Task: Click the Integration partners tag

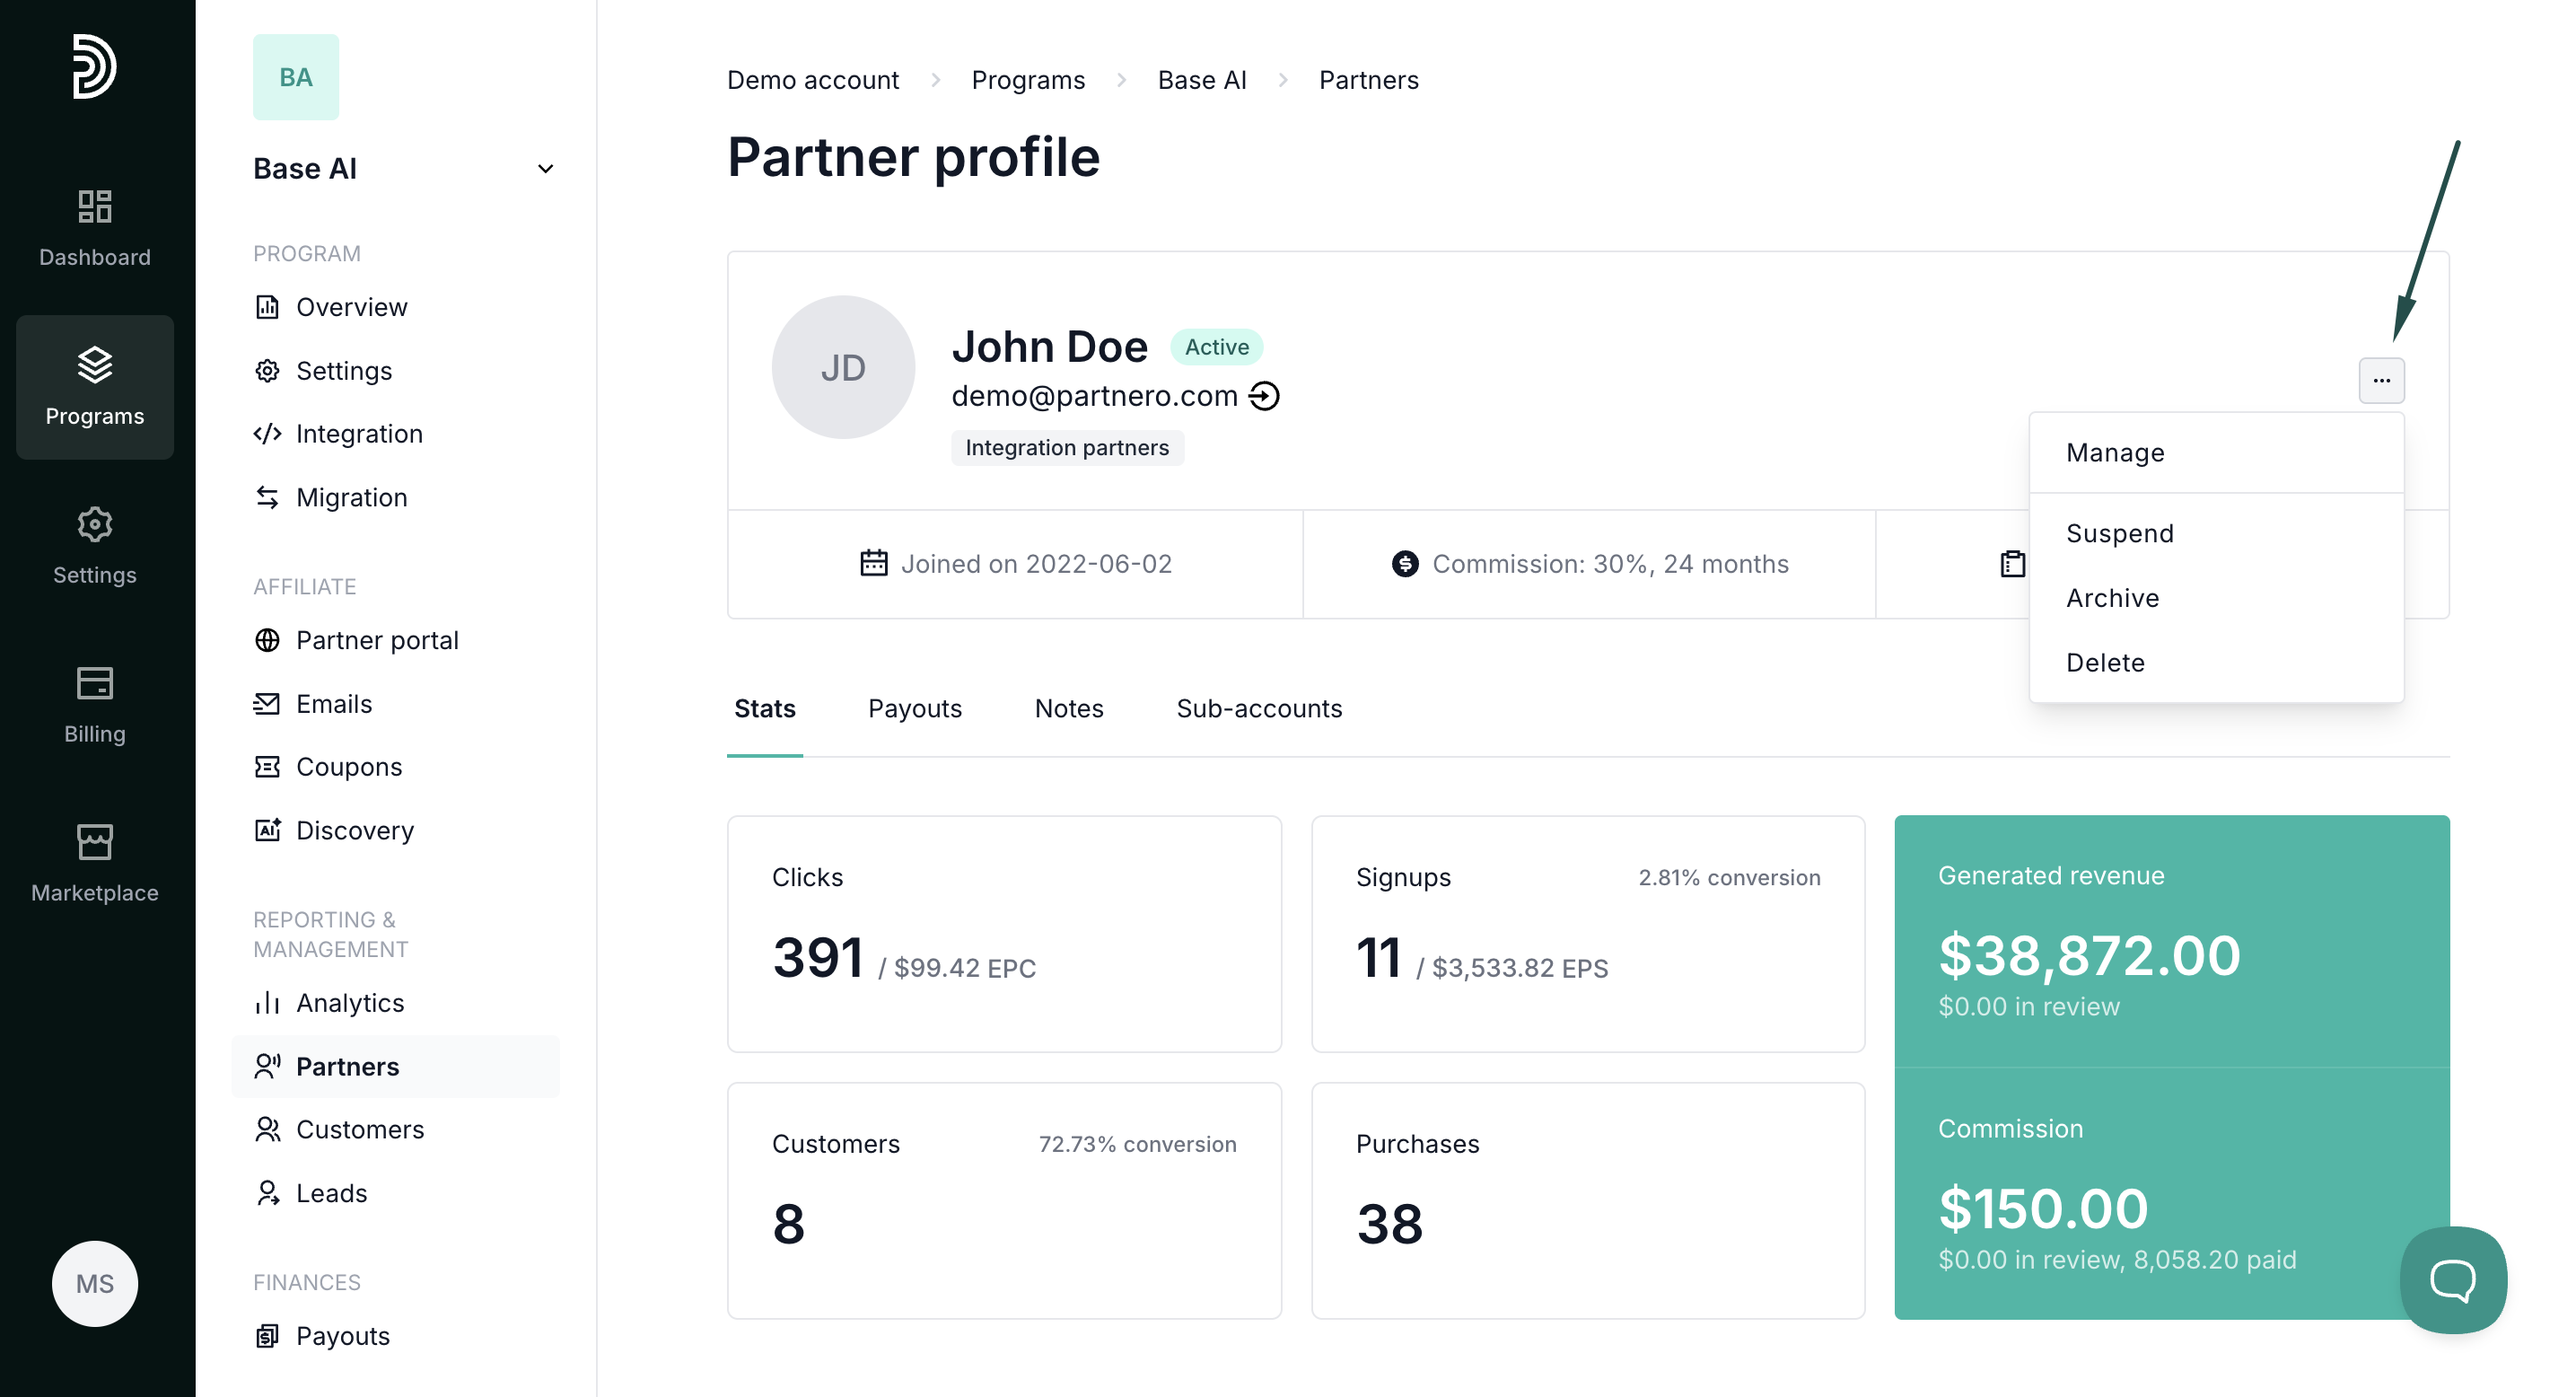Action: pos(1066,448)
